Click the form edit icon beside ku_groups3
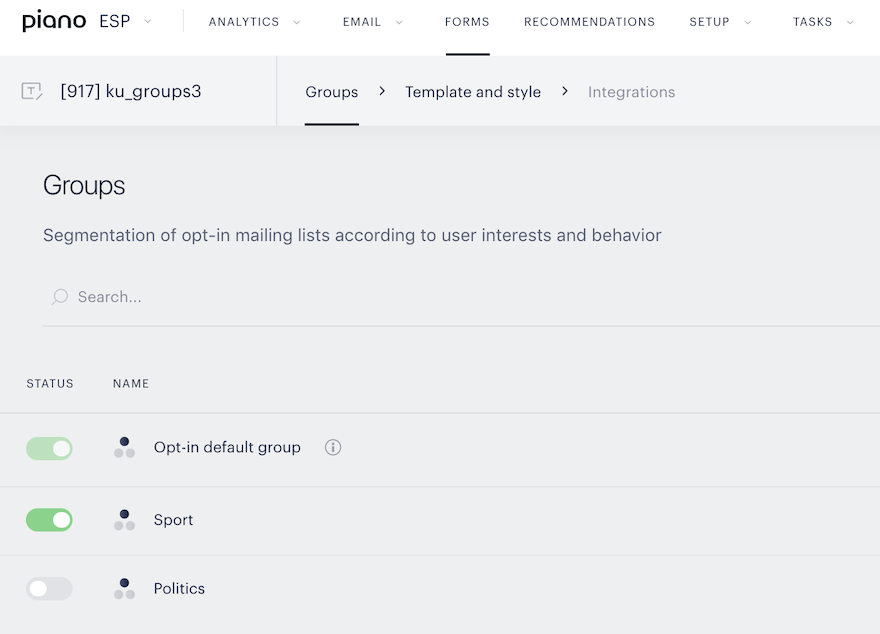Image resolution: width=880 pixels, height=634 pixels. pos(32,91)
